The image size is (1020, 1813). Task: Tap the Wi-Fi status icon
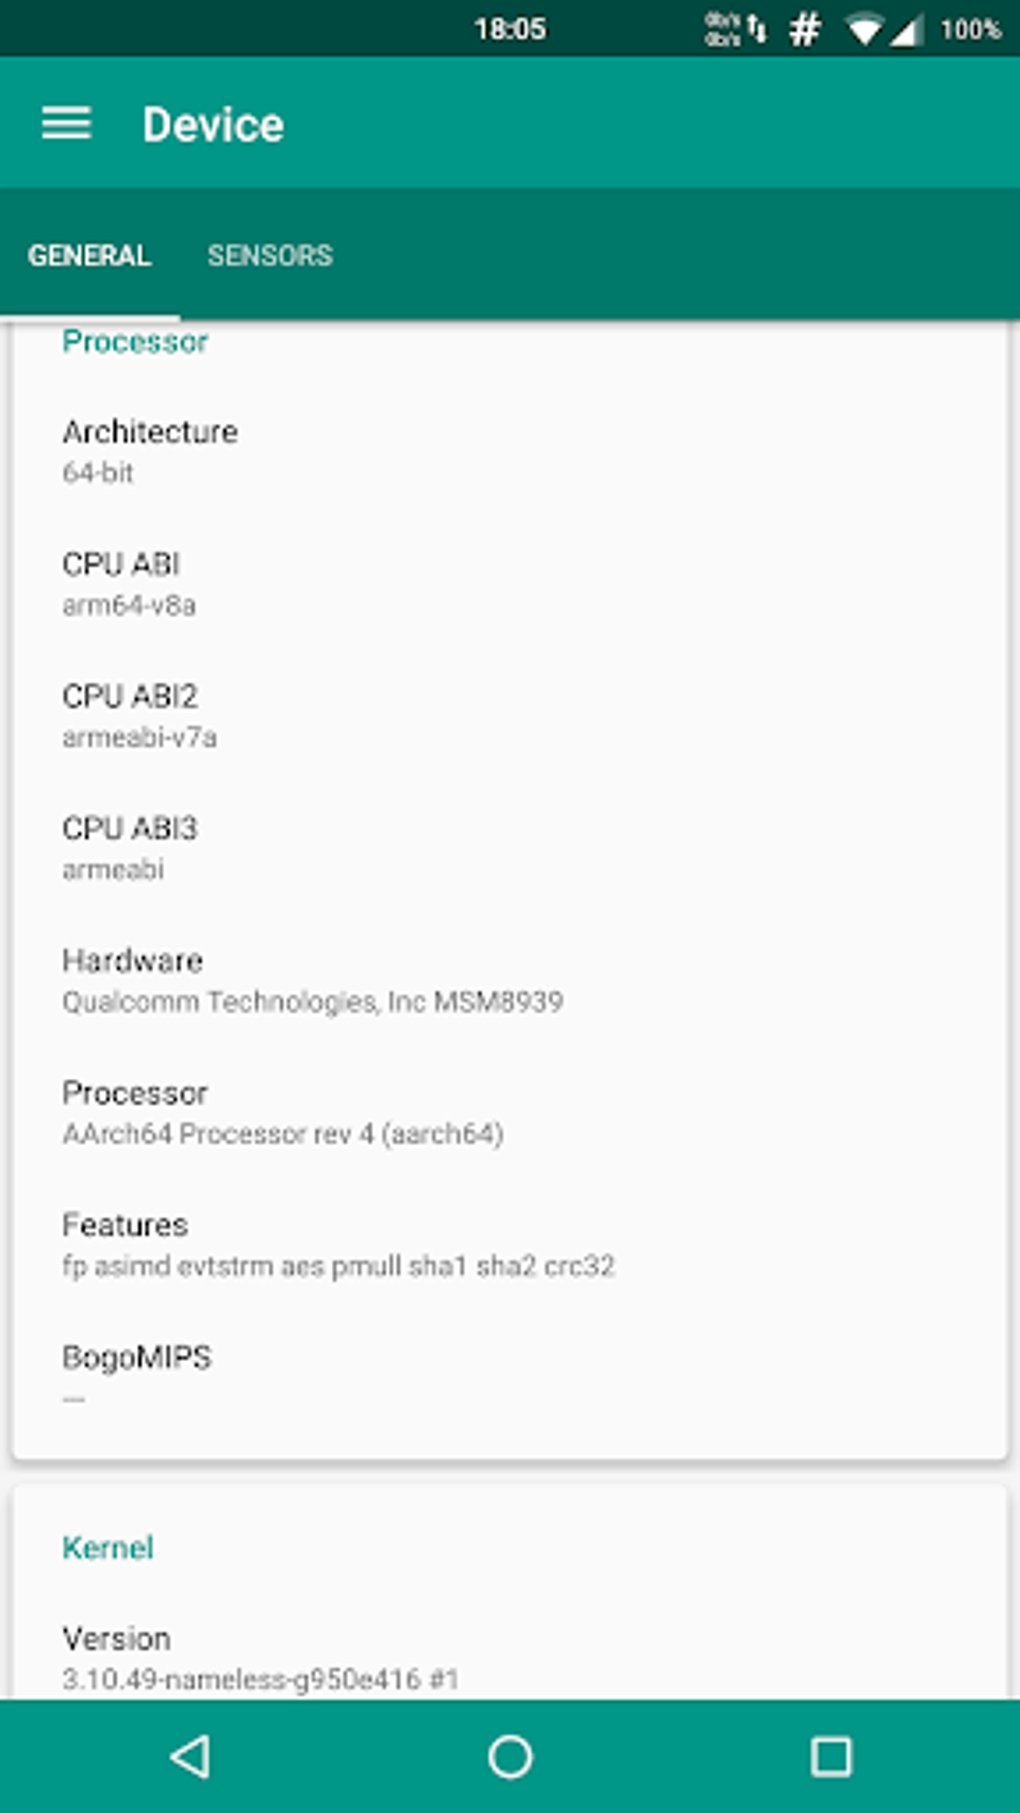click(862, 30)
